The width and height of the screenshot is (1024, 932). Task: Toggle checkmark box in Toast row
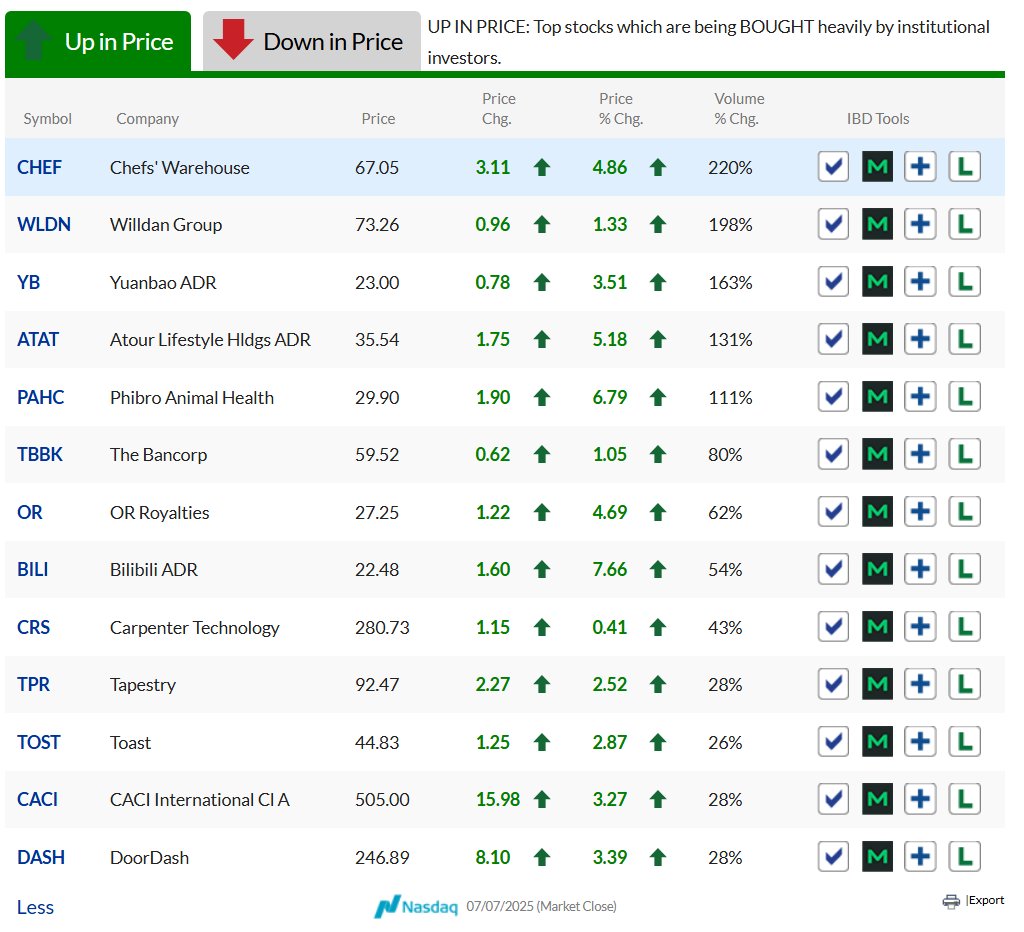(833, 742)
